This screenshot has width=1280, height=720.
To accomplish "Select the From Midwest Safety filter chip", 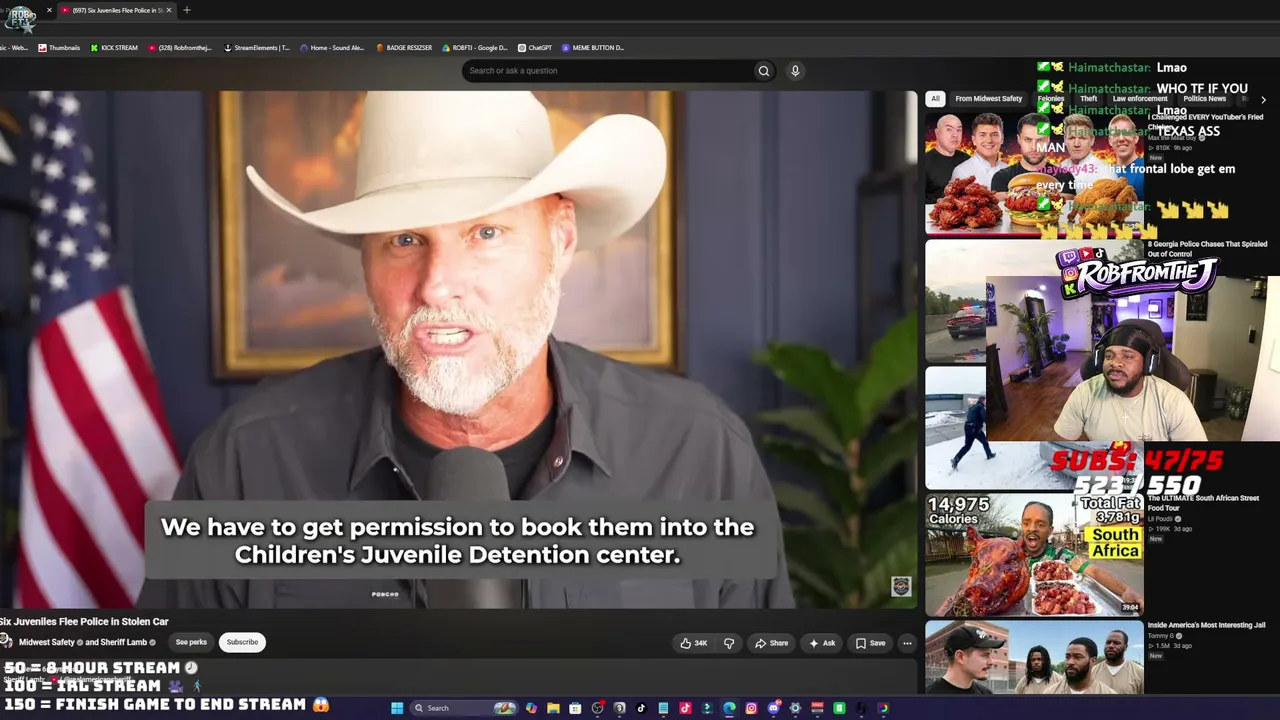I will (x=989, y=99).
